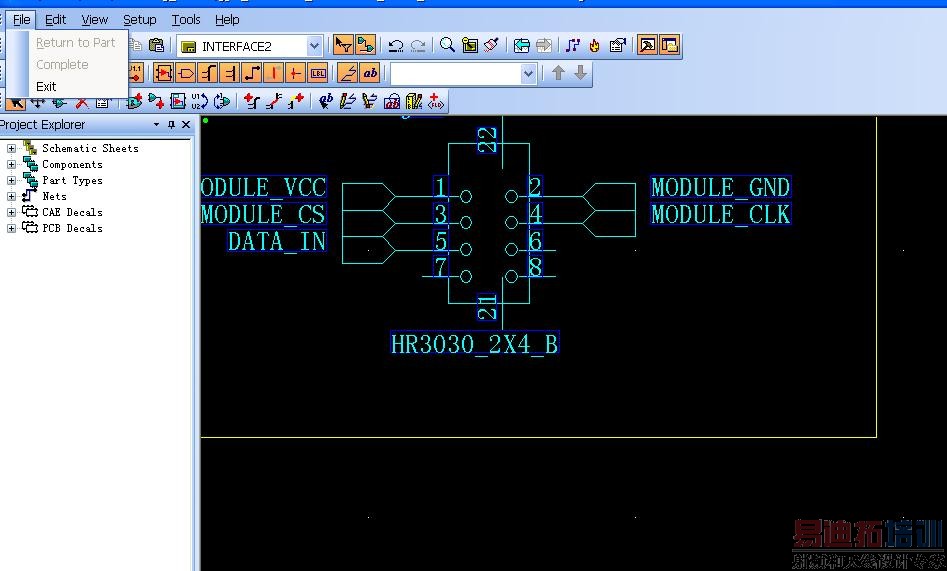Pin the Project Explorer panel
The width and height of the screenshot is (947, 571).
[172, 124]
